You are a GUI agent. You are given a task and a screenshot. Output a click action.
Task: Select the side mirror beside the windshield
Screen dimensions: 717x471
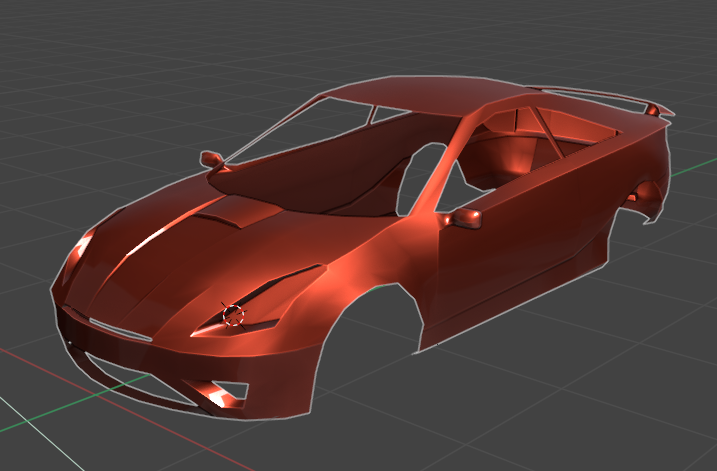[211, 159]
